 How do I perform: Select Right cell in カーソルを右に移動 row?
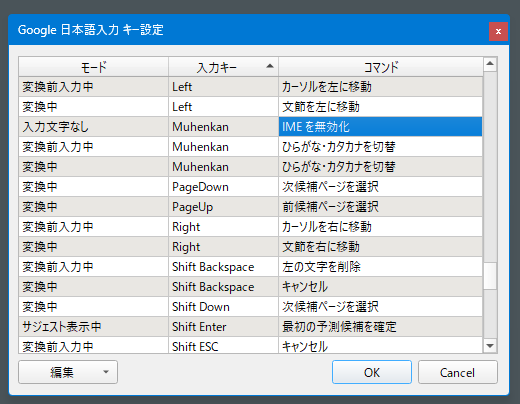click(x=223, y=227)
